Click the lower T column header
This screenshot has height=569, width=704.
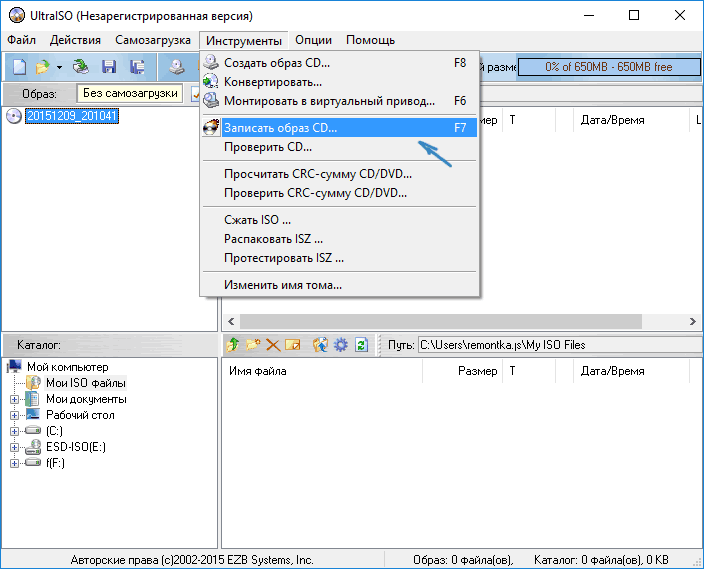click(x=528, y=371)
